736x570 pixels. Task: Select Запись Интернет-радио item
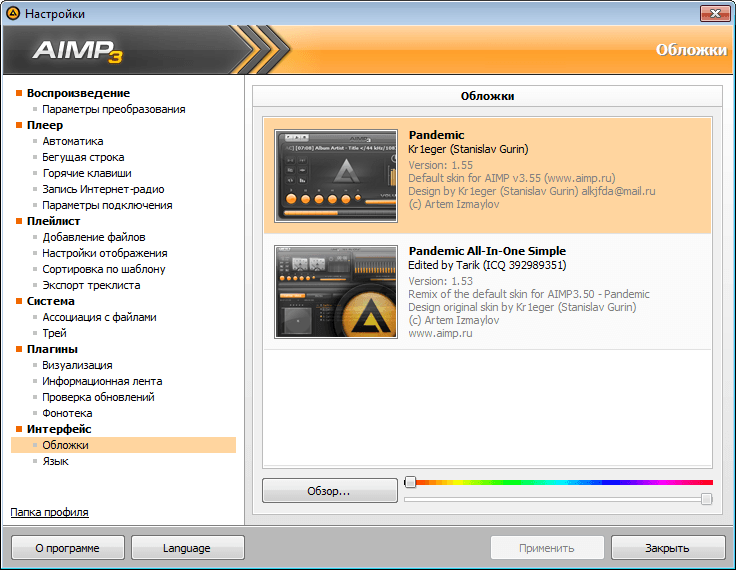[x=103, y=189]
